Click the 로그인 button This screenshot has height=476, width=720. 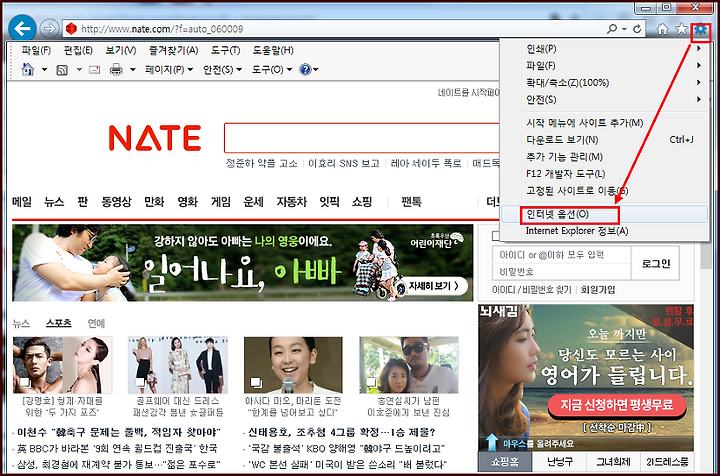coord(655,263)
